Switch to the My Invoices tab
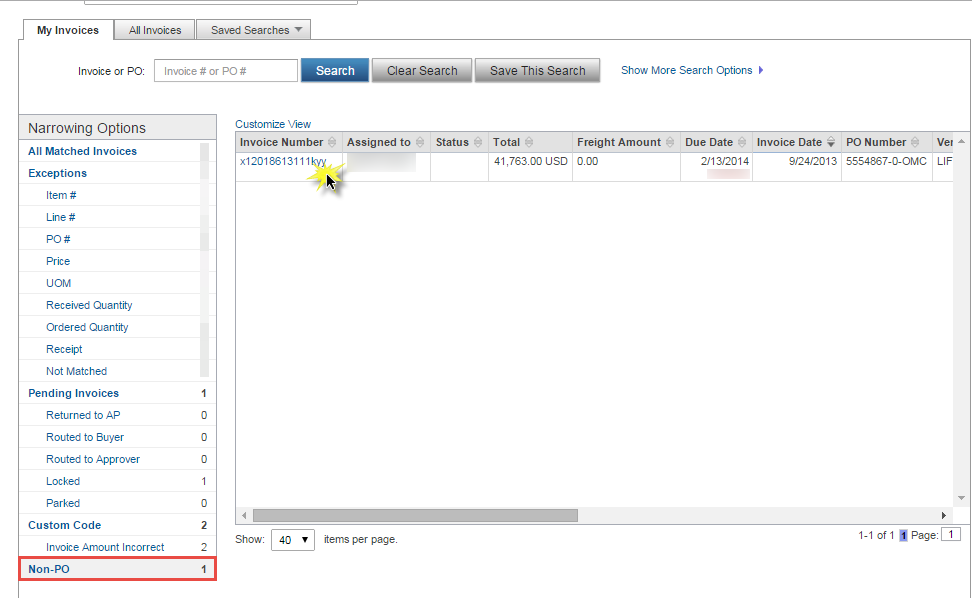Image resolution: width=972 pixels, height=598 pixels. click(66, 30)
